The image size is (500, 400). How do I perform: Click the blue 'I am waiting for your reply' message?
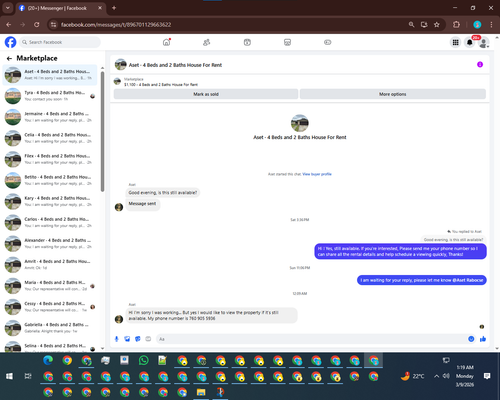click(x=422, y=280)
